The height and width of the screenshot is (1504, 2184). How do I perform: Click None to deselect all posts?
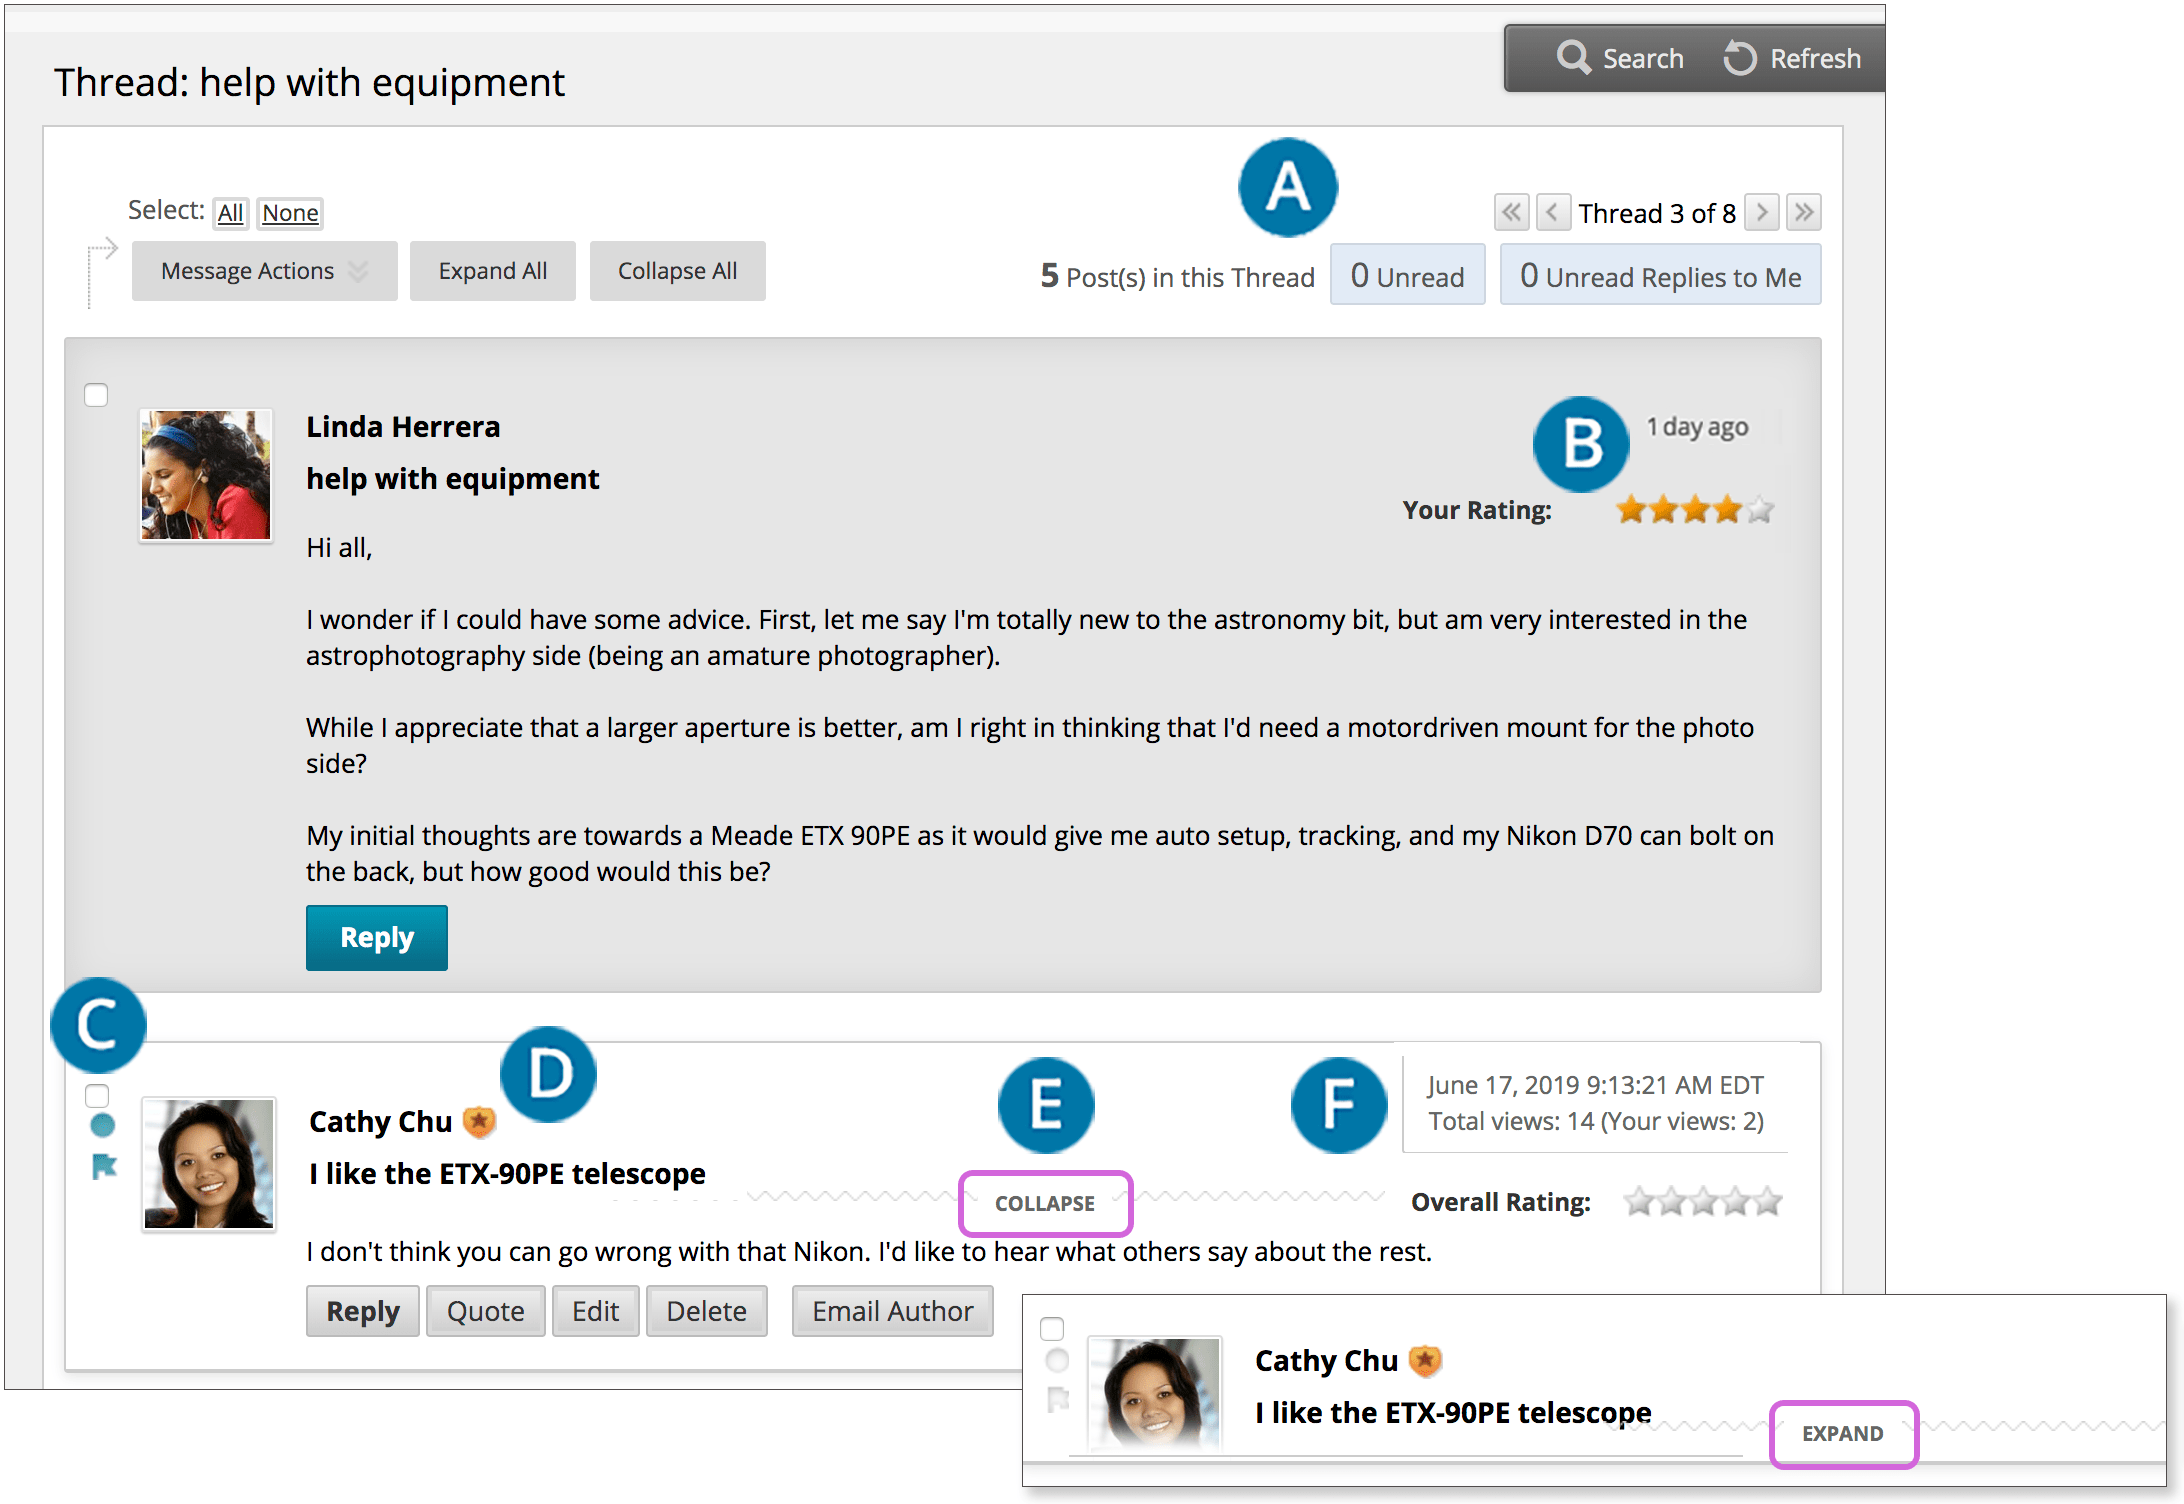[289, 212]
